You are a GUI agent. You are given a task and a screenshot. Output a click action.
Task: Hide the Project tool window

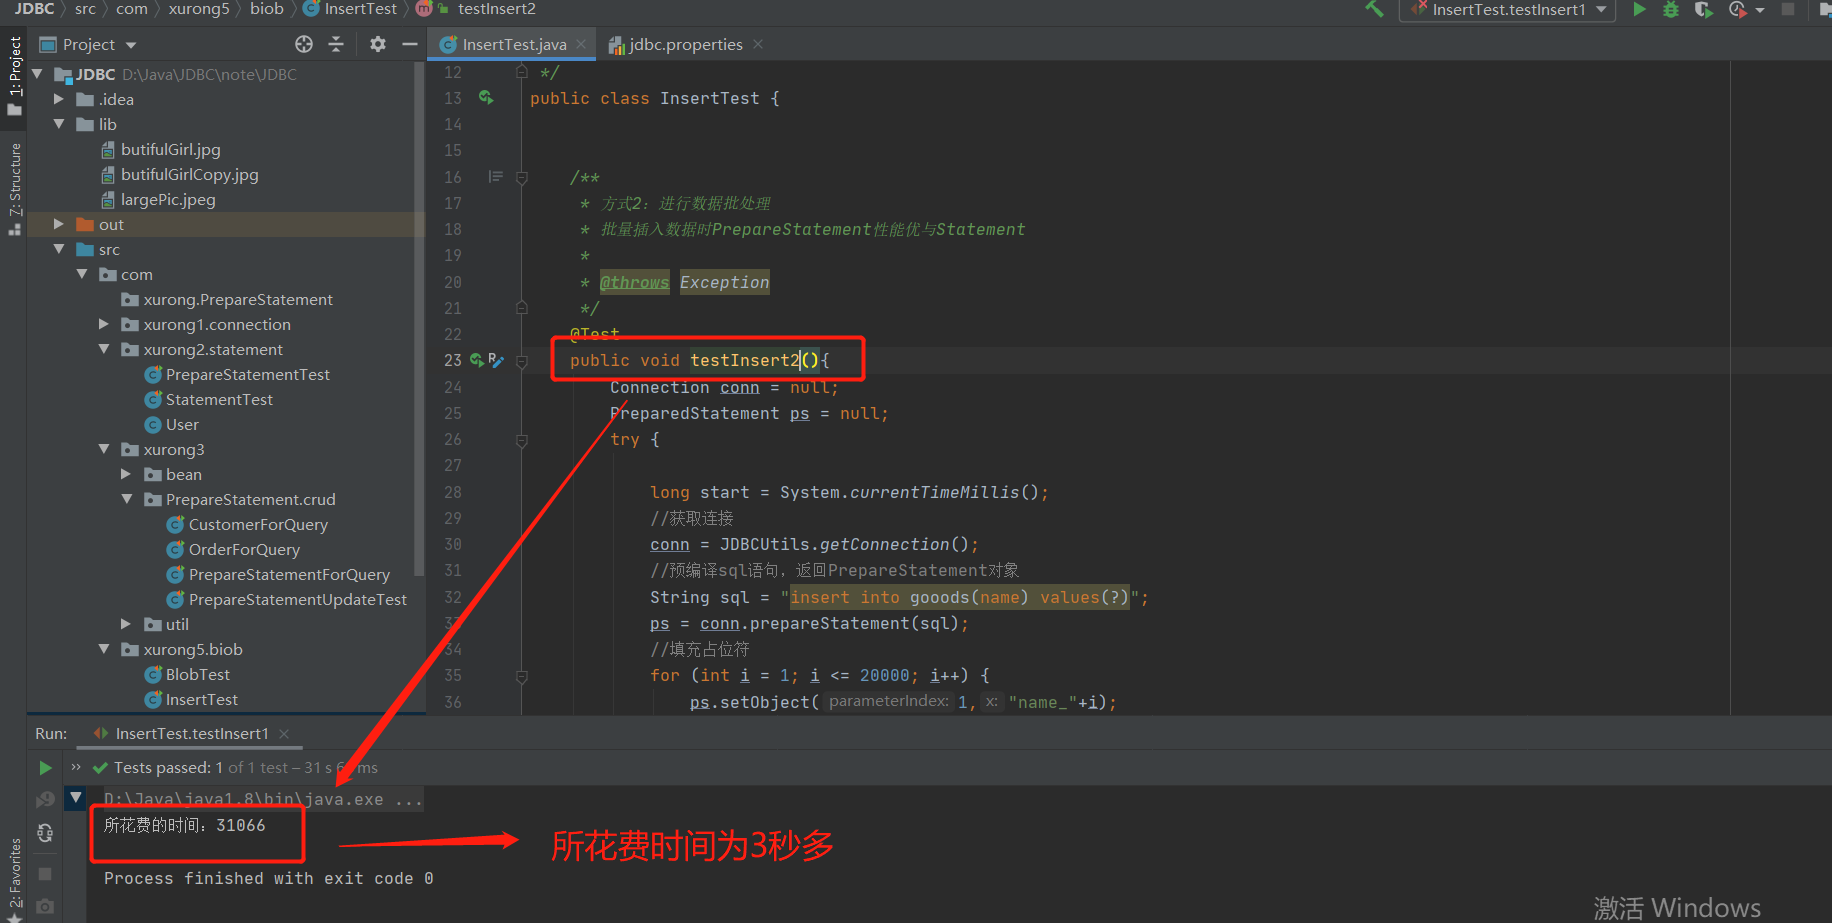tap(409, 44)
